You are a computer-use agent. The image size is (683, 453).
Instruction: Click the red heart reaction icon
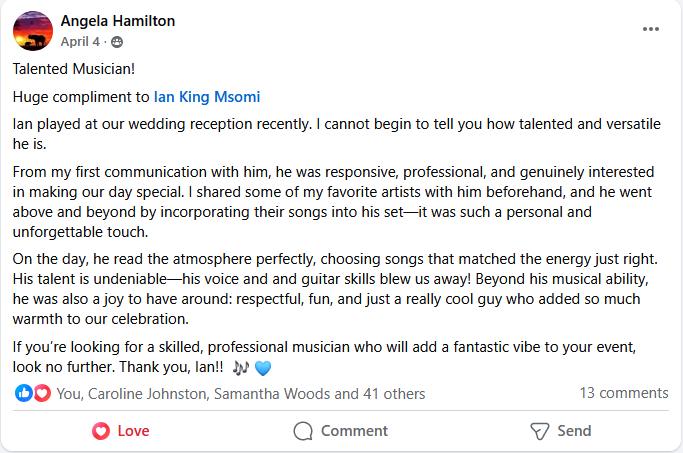tap(42, 393)
